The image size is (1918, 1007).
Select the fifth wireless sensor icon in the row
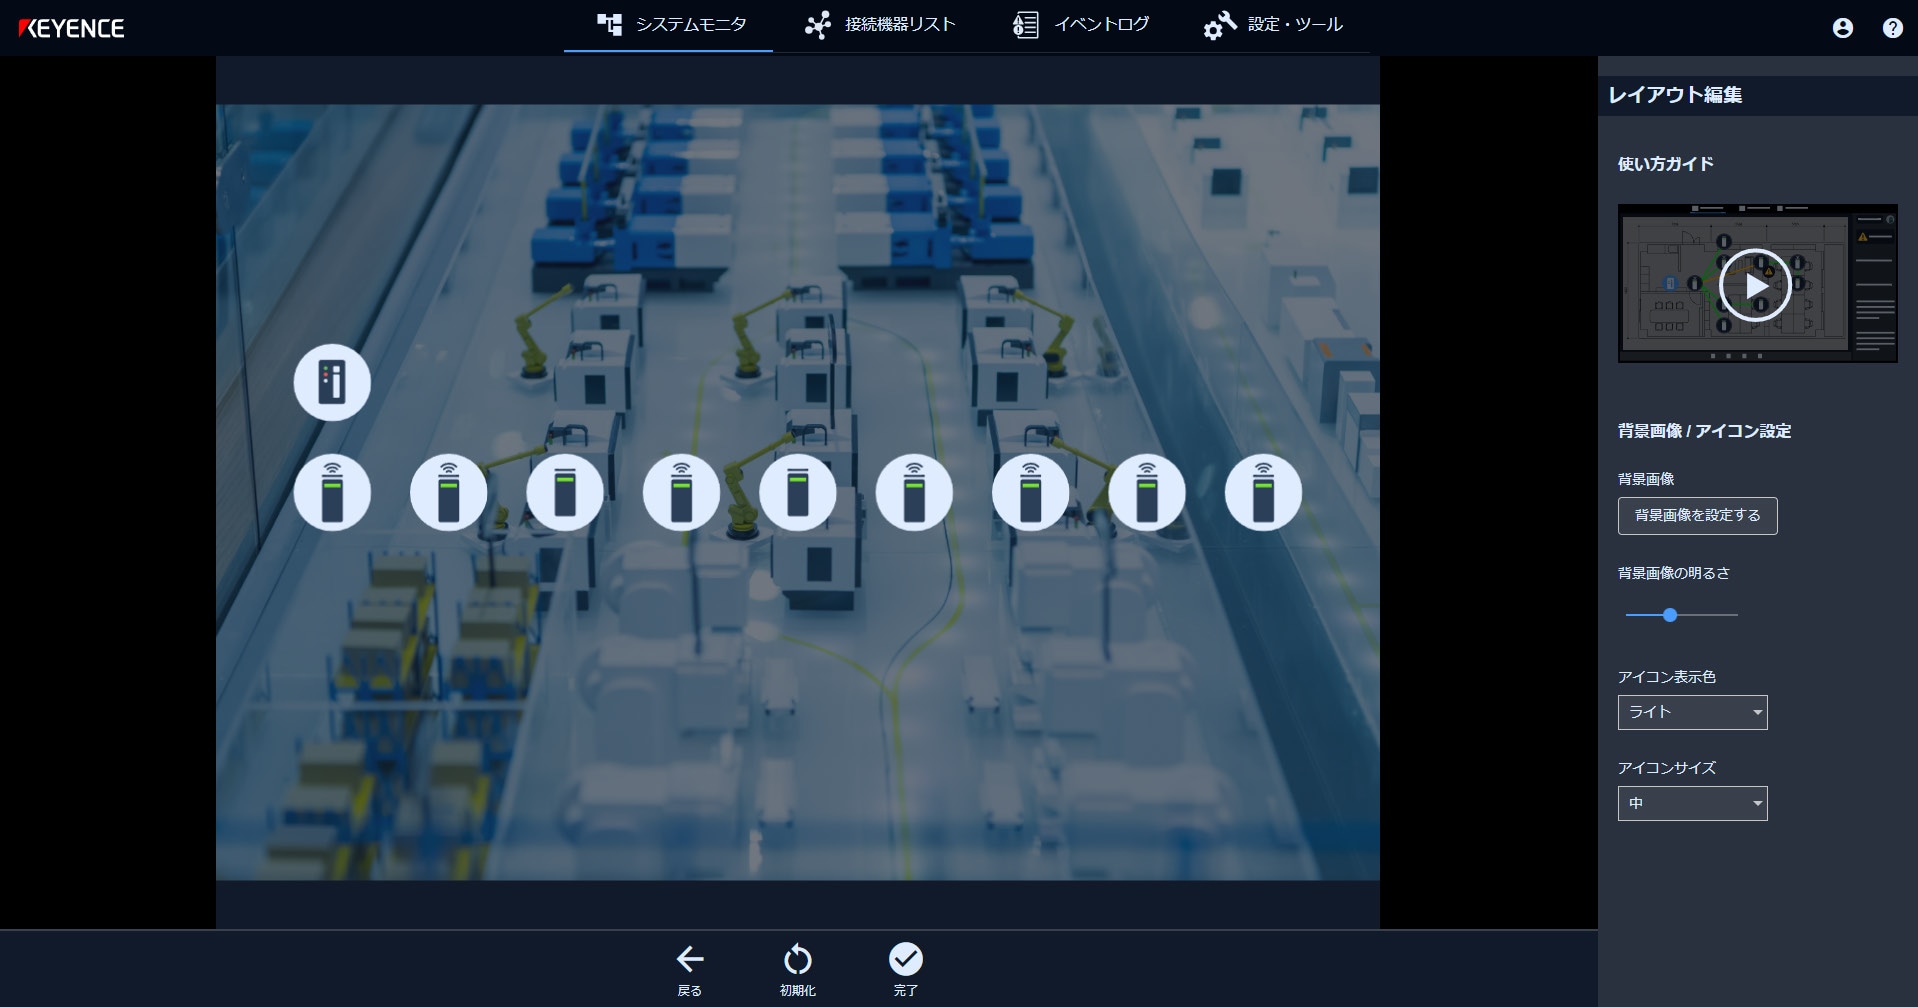coord(798,493)
